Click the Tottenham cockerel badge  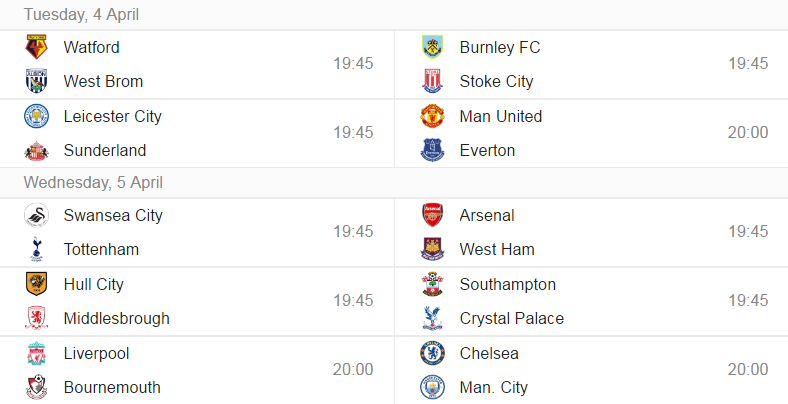pyautogui.click(x=37, y=249)
